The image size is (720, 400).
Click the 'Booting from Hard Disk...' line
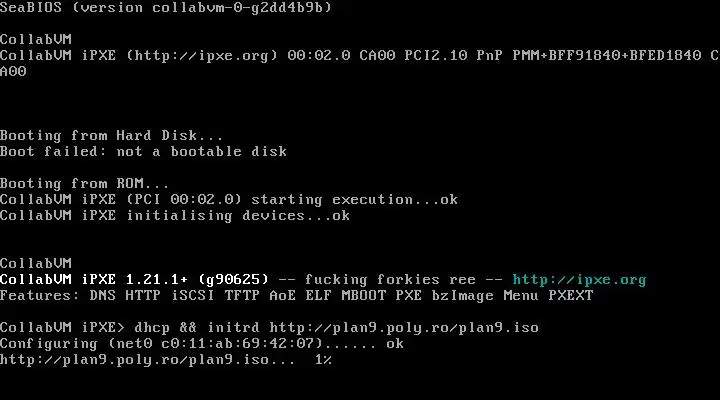(x=111, y=135)
